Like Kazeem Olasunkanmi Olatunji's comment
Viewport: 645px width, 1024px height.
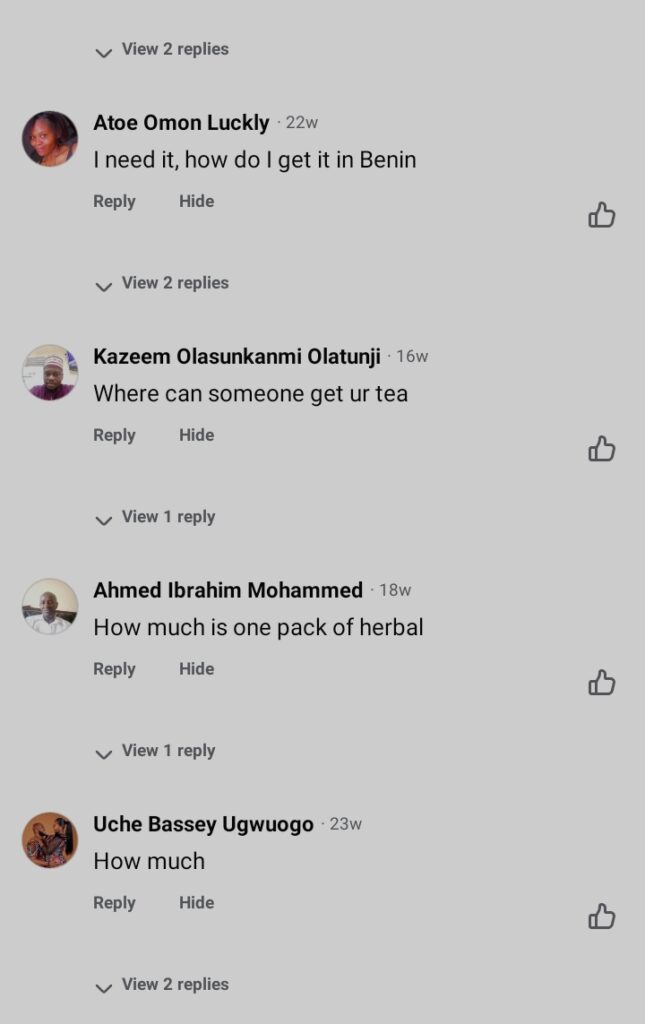click(x=601, y=449)
